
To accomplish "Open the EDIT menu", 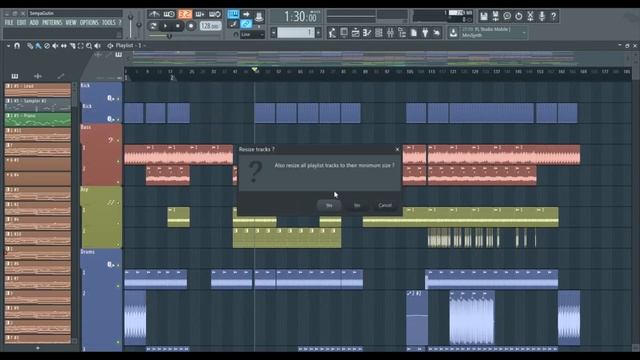I will pos(21,22).
